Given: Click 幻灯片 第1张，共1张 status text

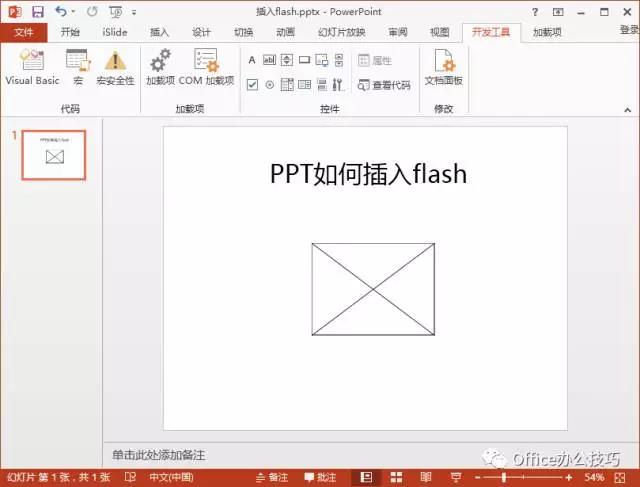Looking at the screenshot, I should point(59,477).
